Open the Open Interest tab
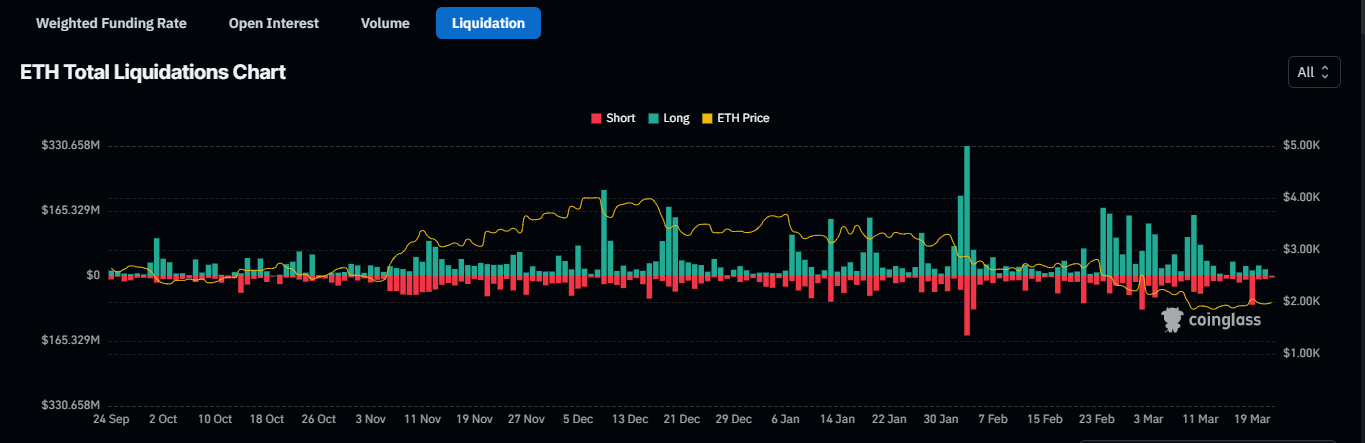1365x443 pixels. 274,23
